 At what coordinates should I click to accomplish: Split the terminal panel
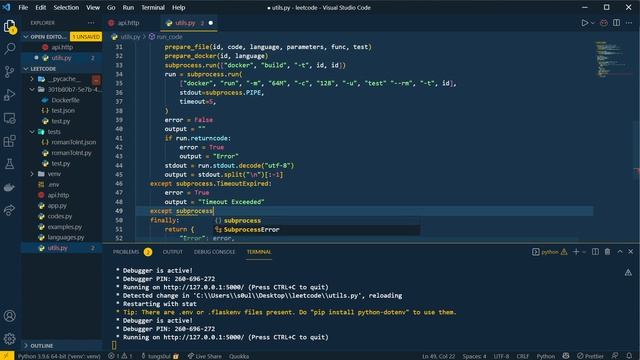coord(596,252)
